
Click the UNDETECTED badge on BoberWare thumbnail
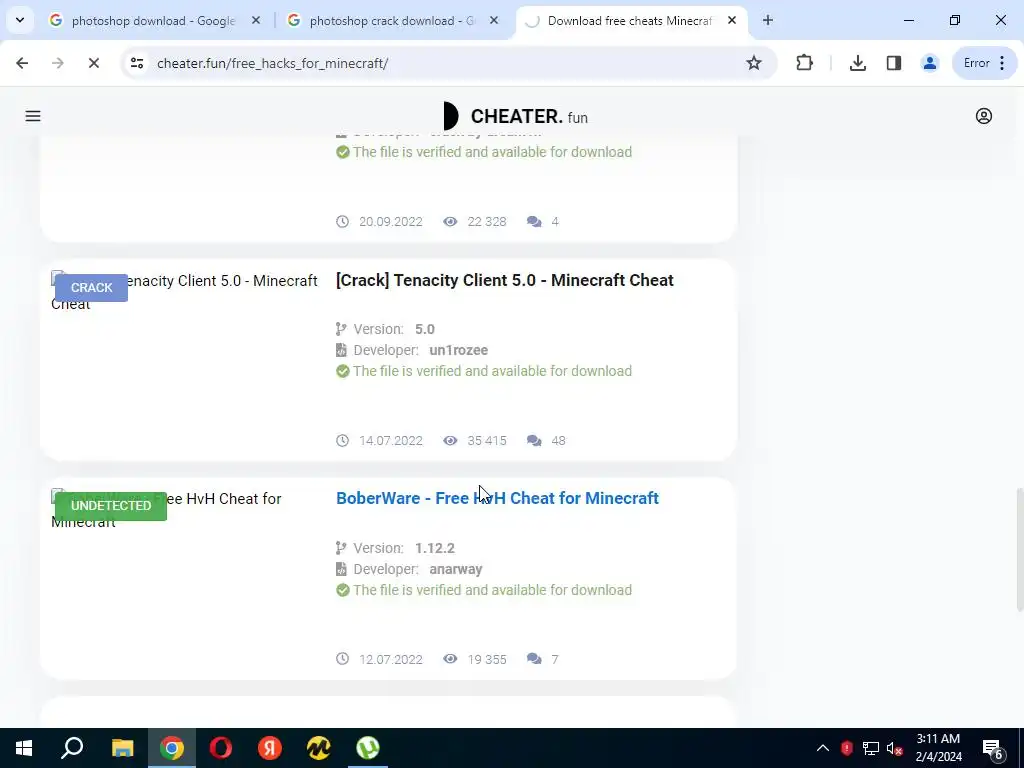click(x=111, y=506)
